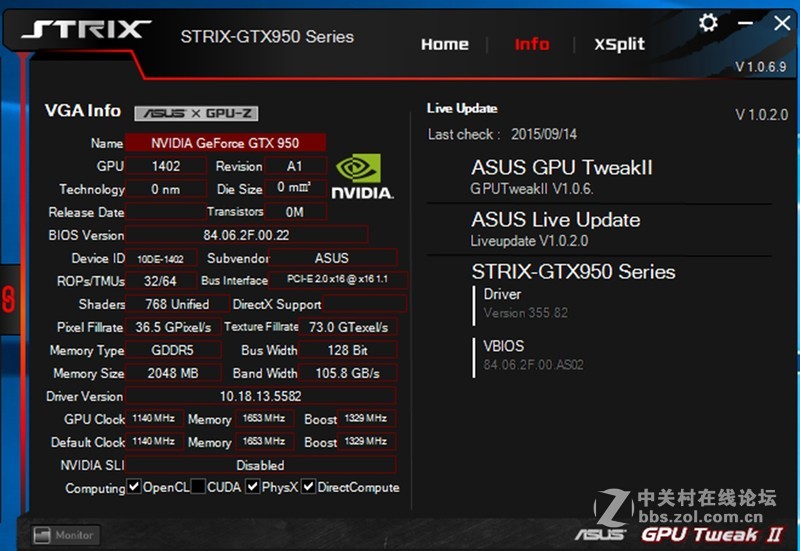Open the Monitor panel button
The image size is (800, 551).
pos(65,535)
